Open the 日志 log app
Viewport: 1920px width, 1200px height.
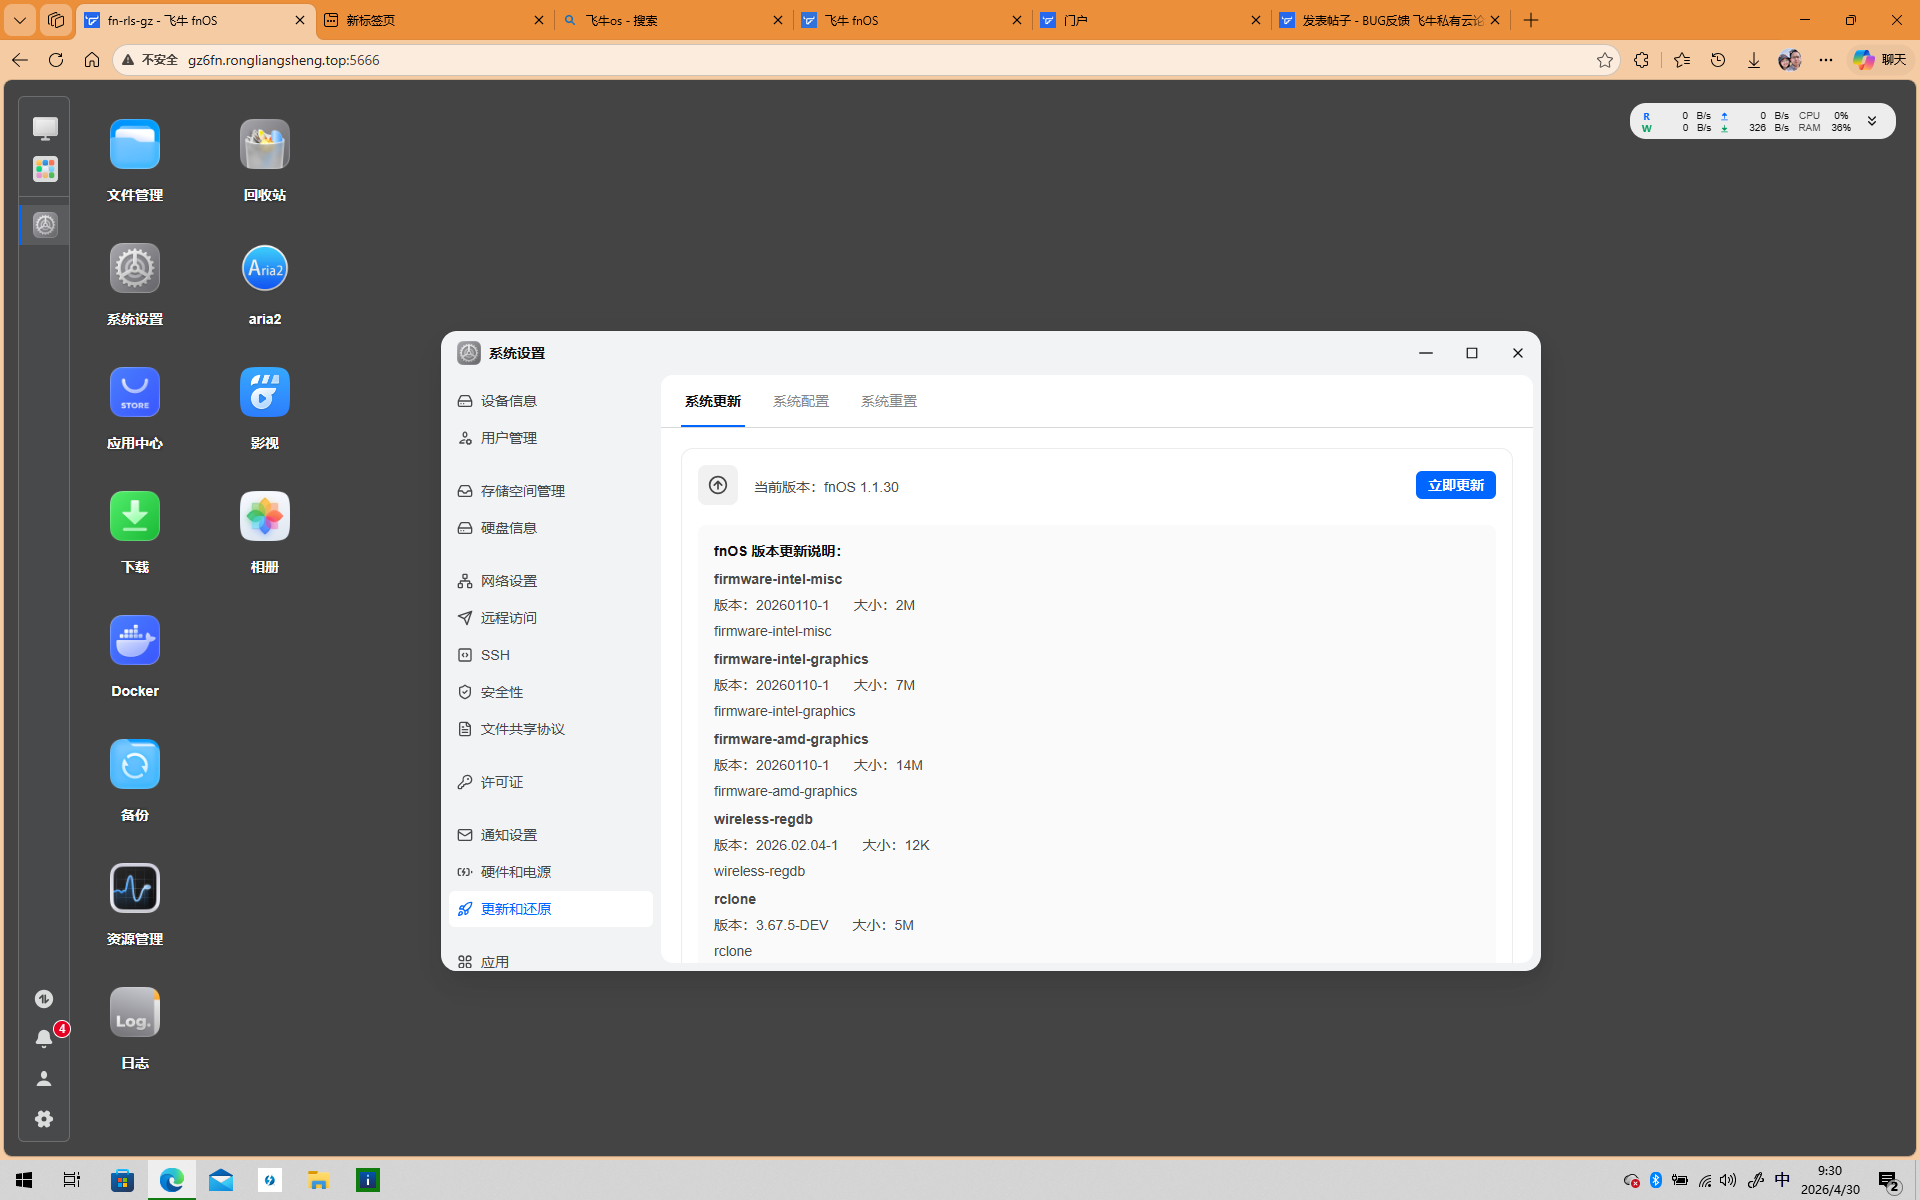tap(135, 1013)
